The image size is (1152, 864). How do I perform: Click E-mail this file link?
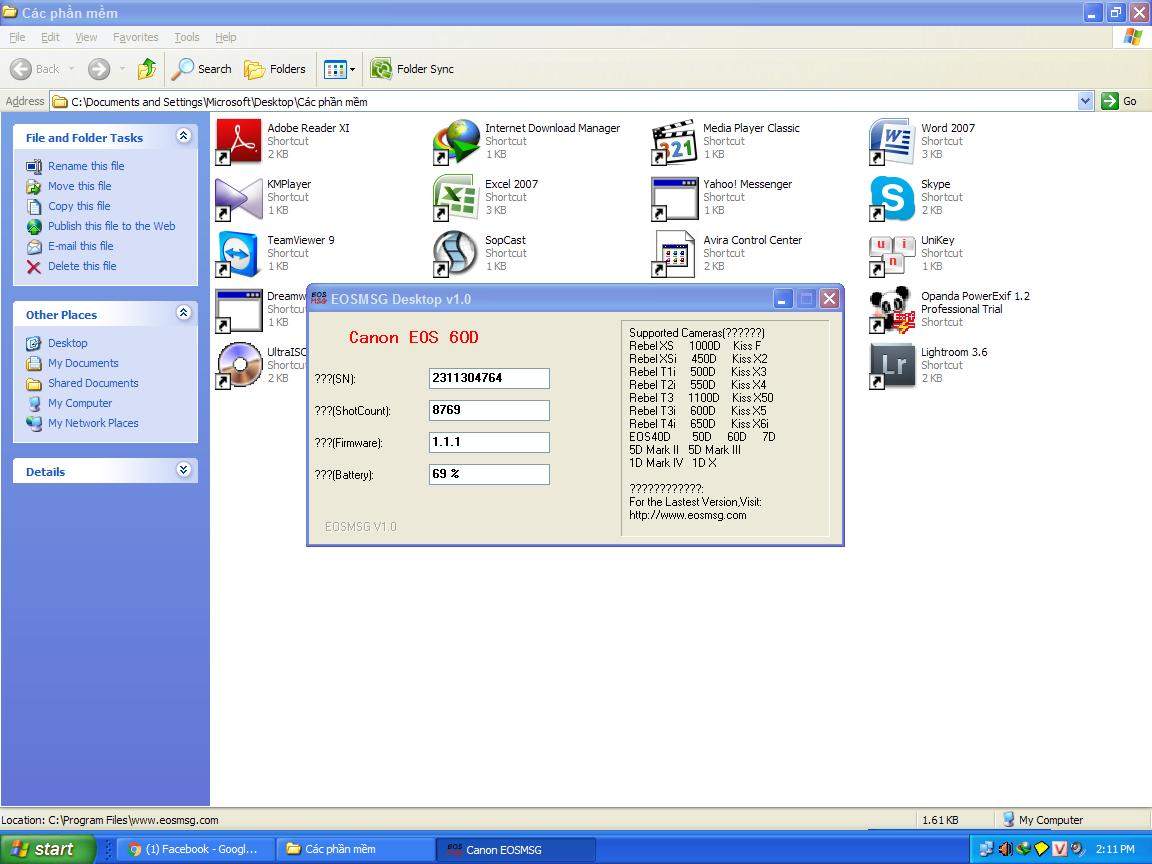(x=81, y=246)
